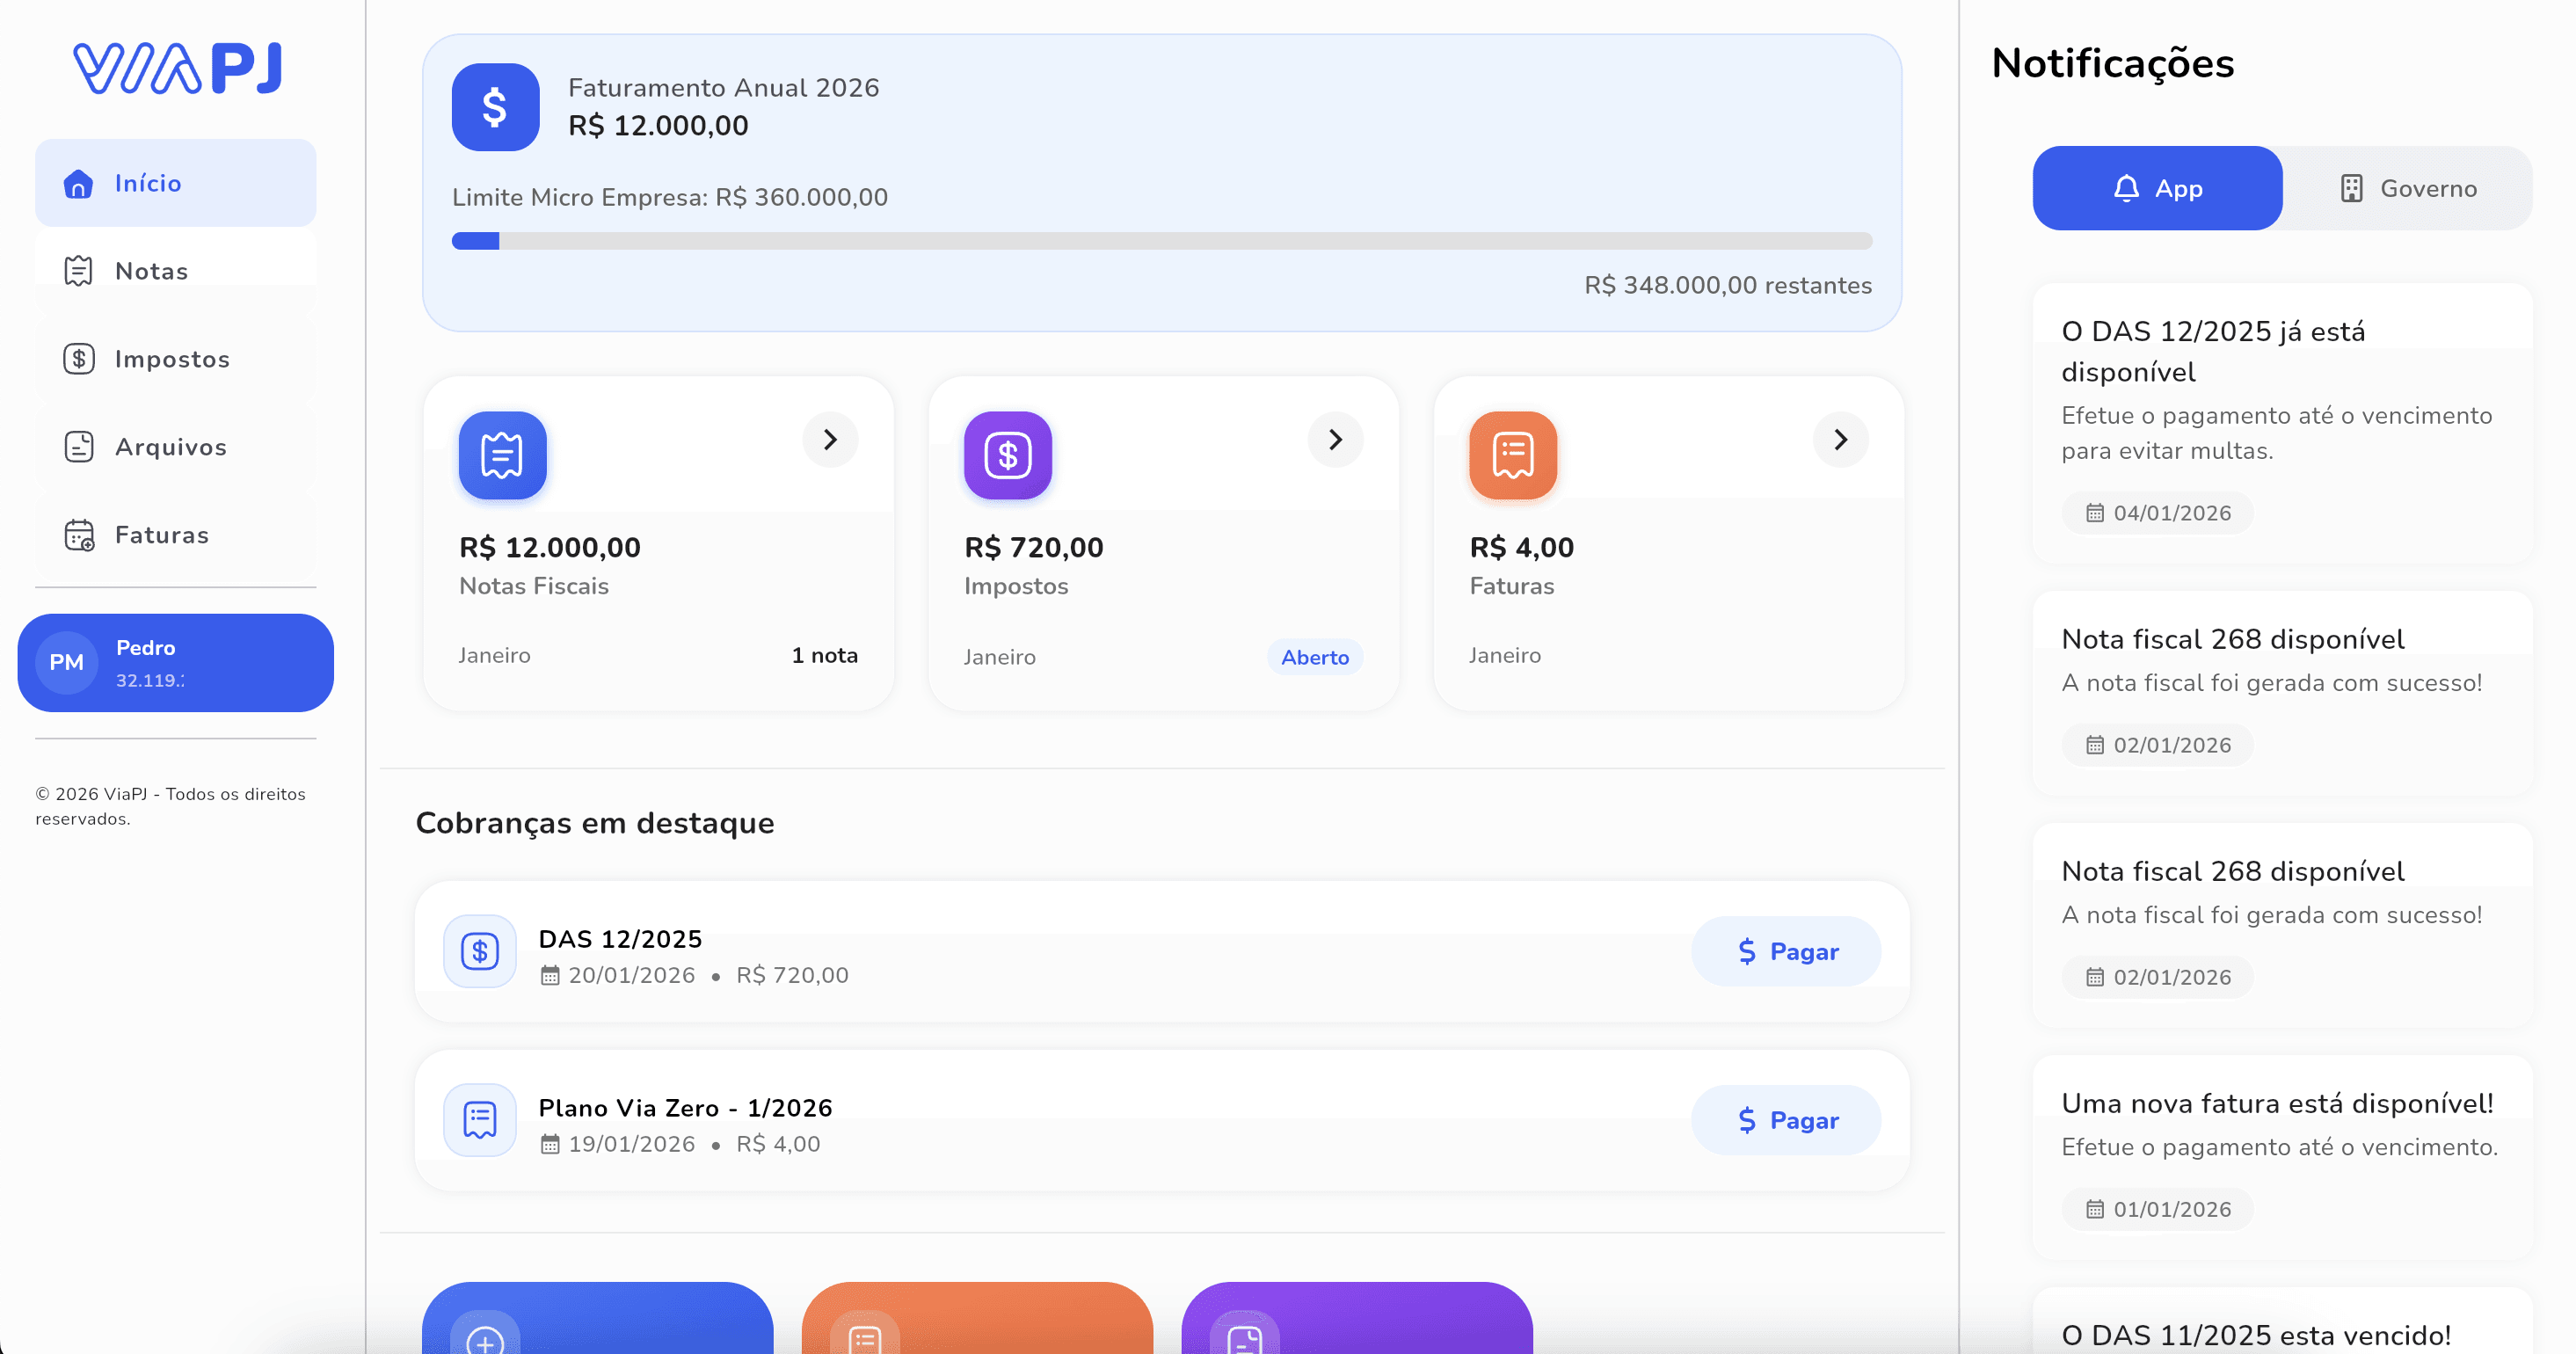Click the orange Faturas card icon
This screenshot has width=2576, height=1354.
pyautogui.click(x=1512, y=455)
